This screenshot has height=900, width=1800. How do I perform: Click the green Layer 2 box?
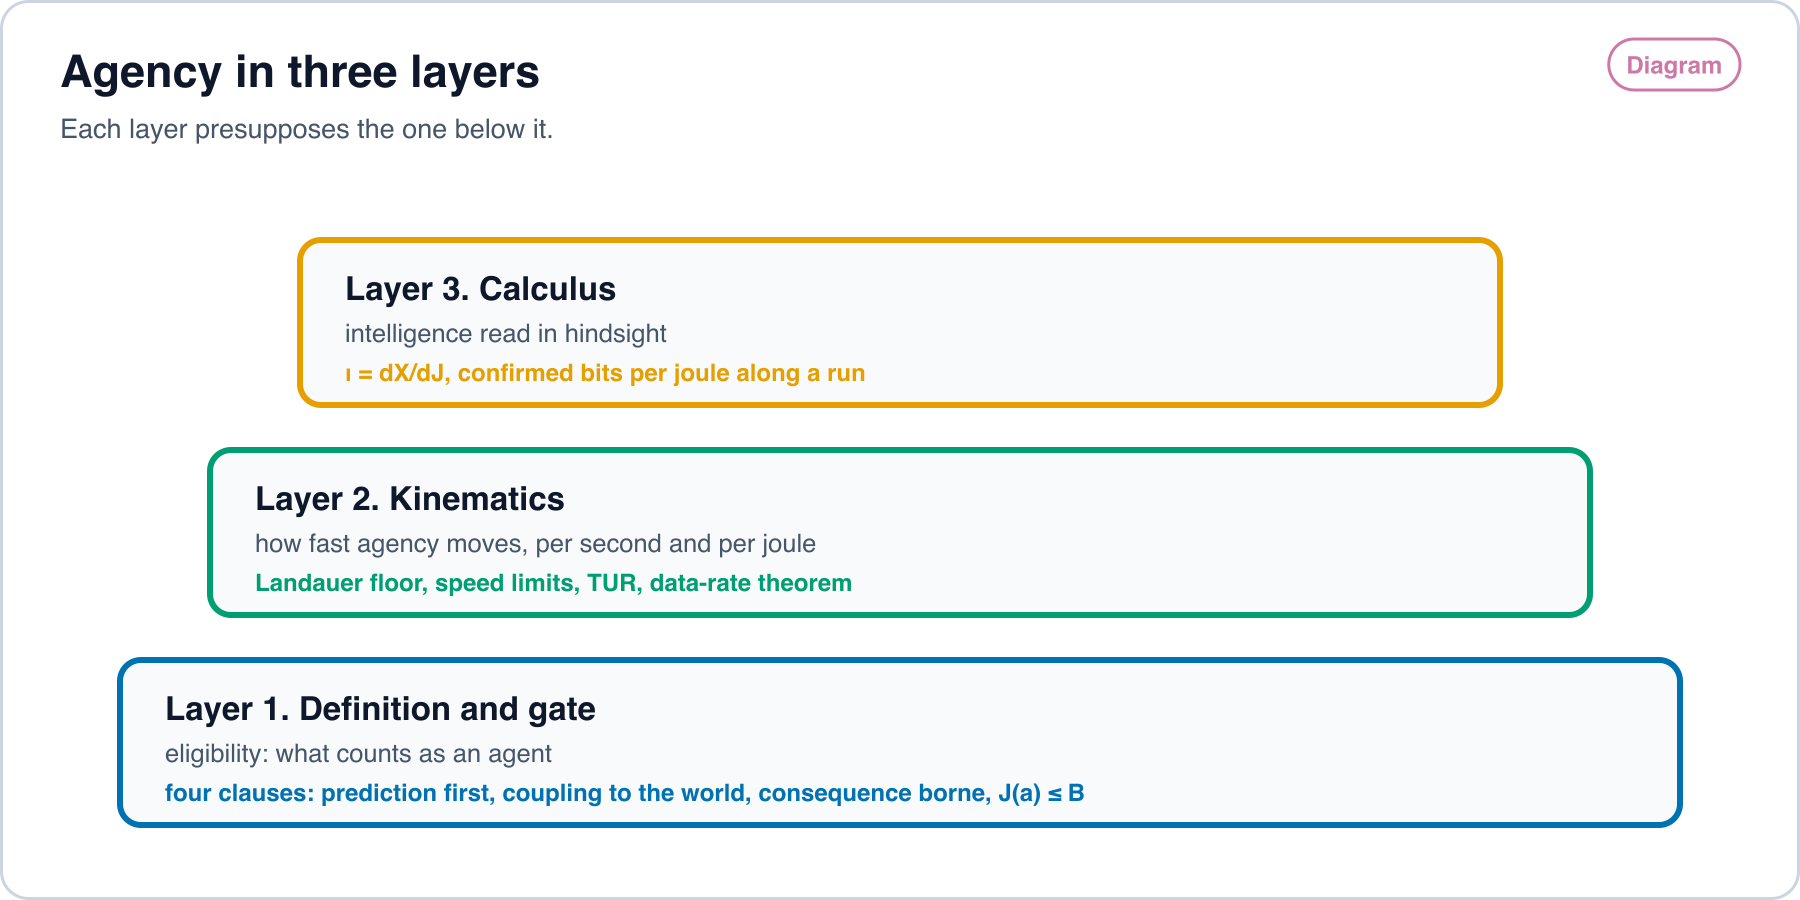pos(900,532)
